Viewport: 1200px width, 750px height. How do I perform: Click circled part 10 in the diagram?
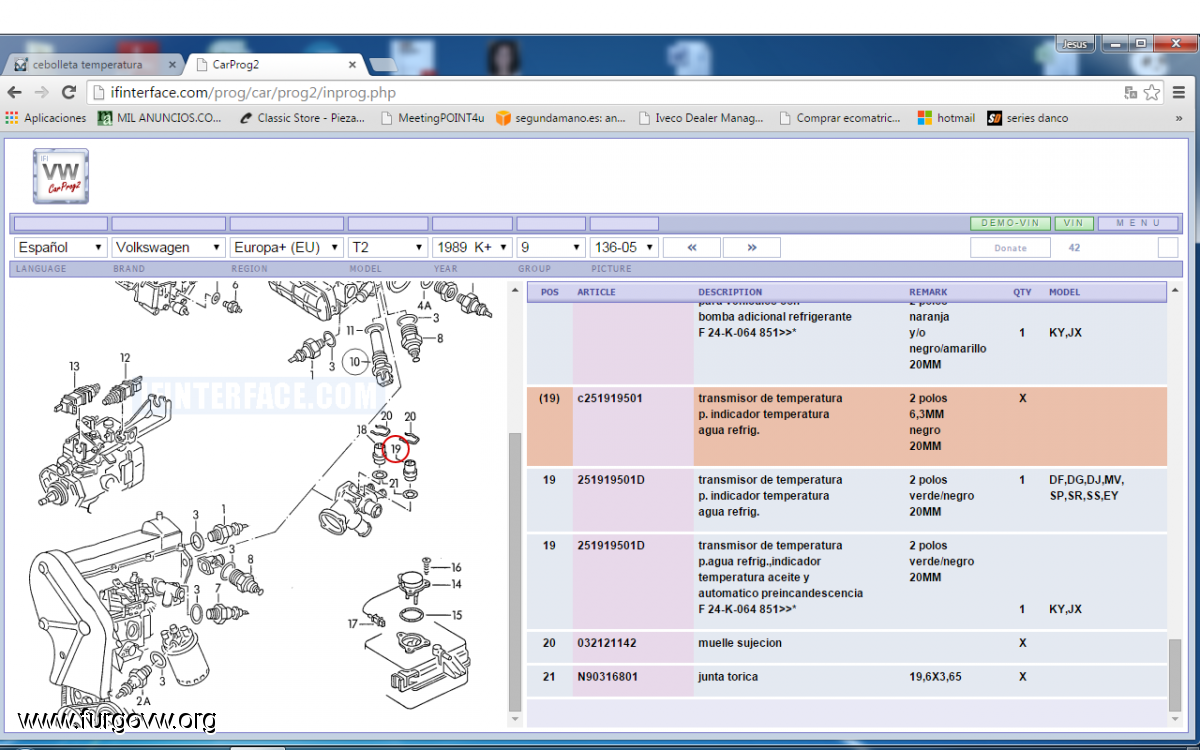click(355, 361)
